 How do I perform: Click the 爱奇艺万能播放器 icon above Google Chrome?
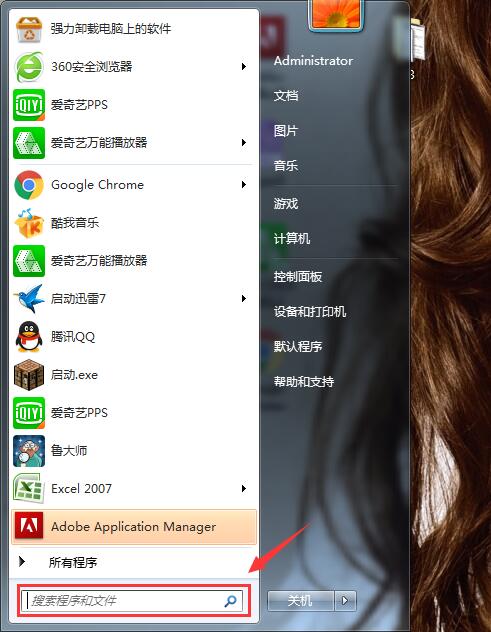pyautogui.click(x=29, y=143)
